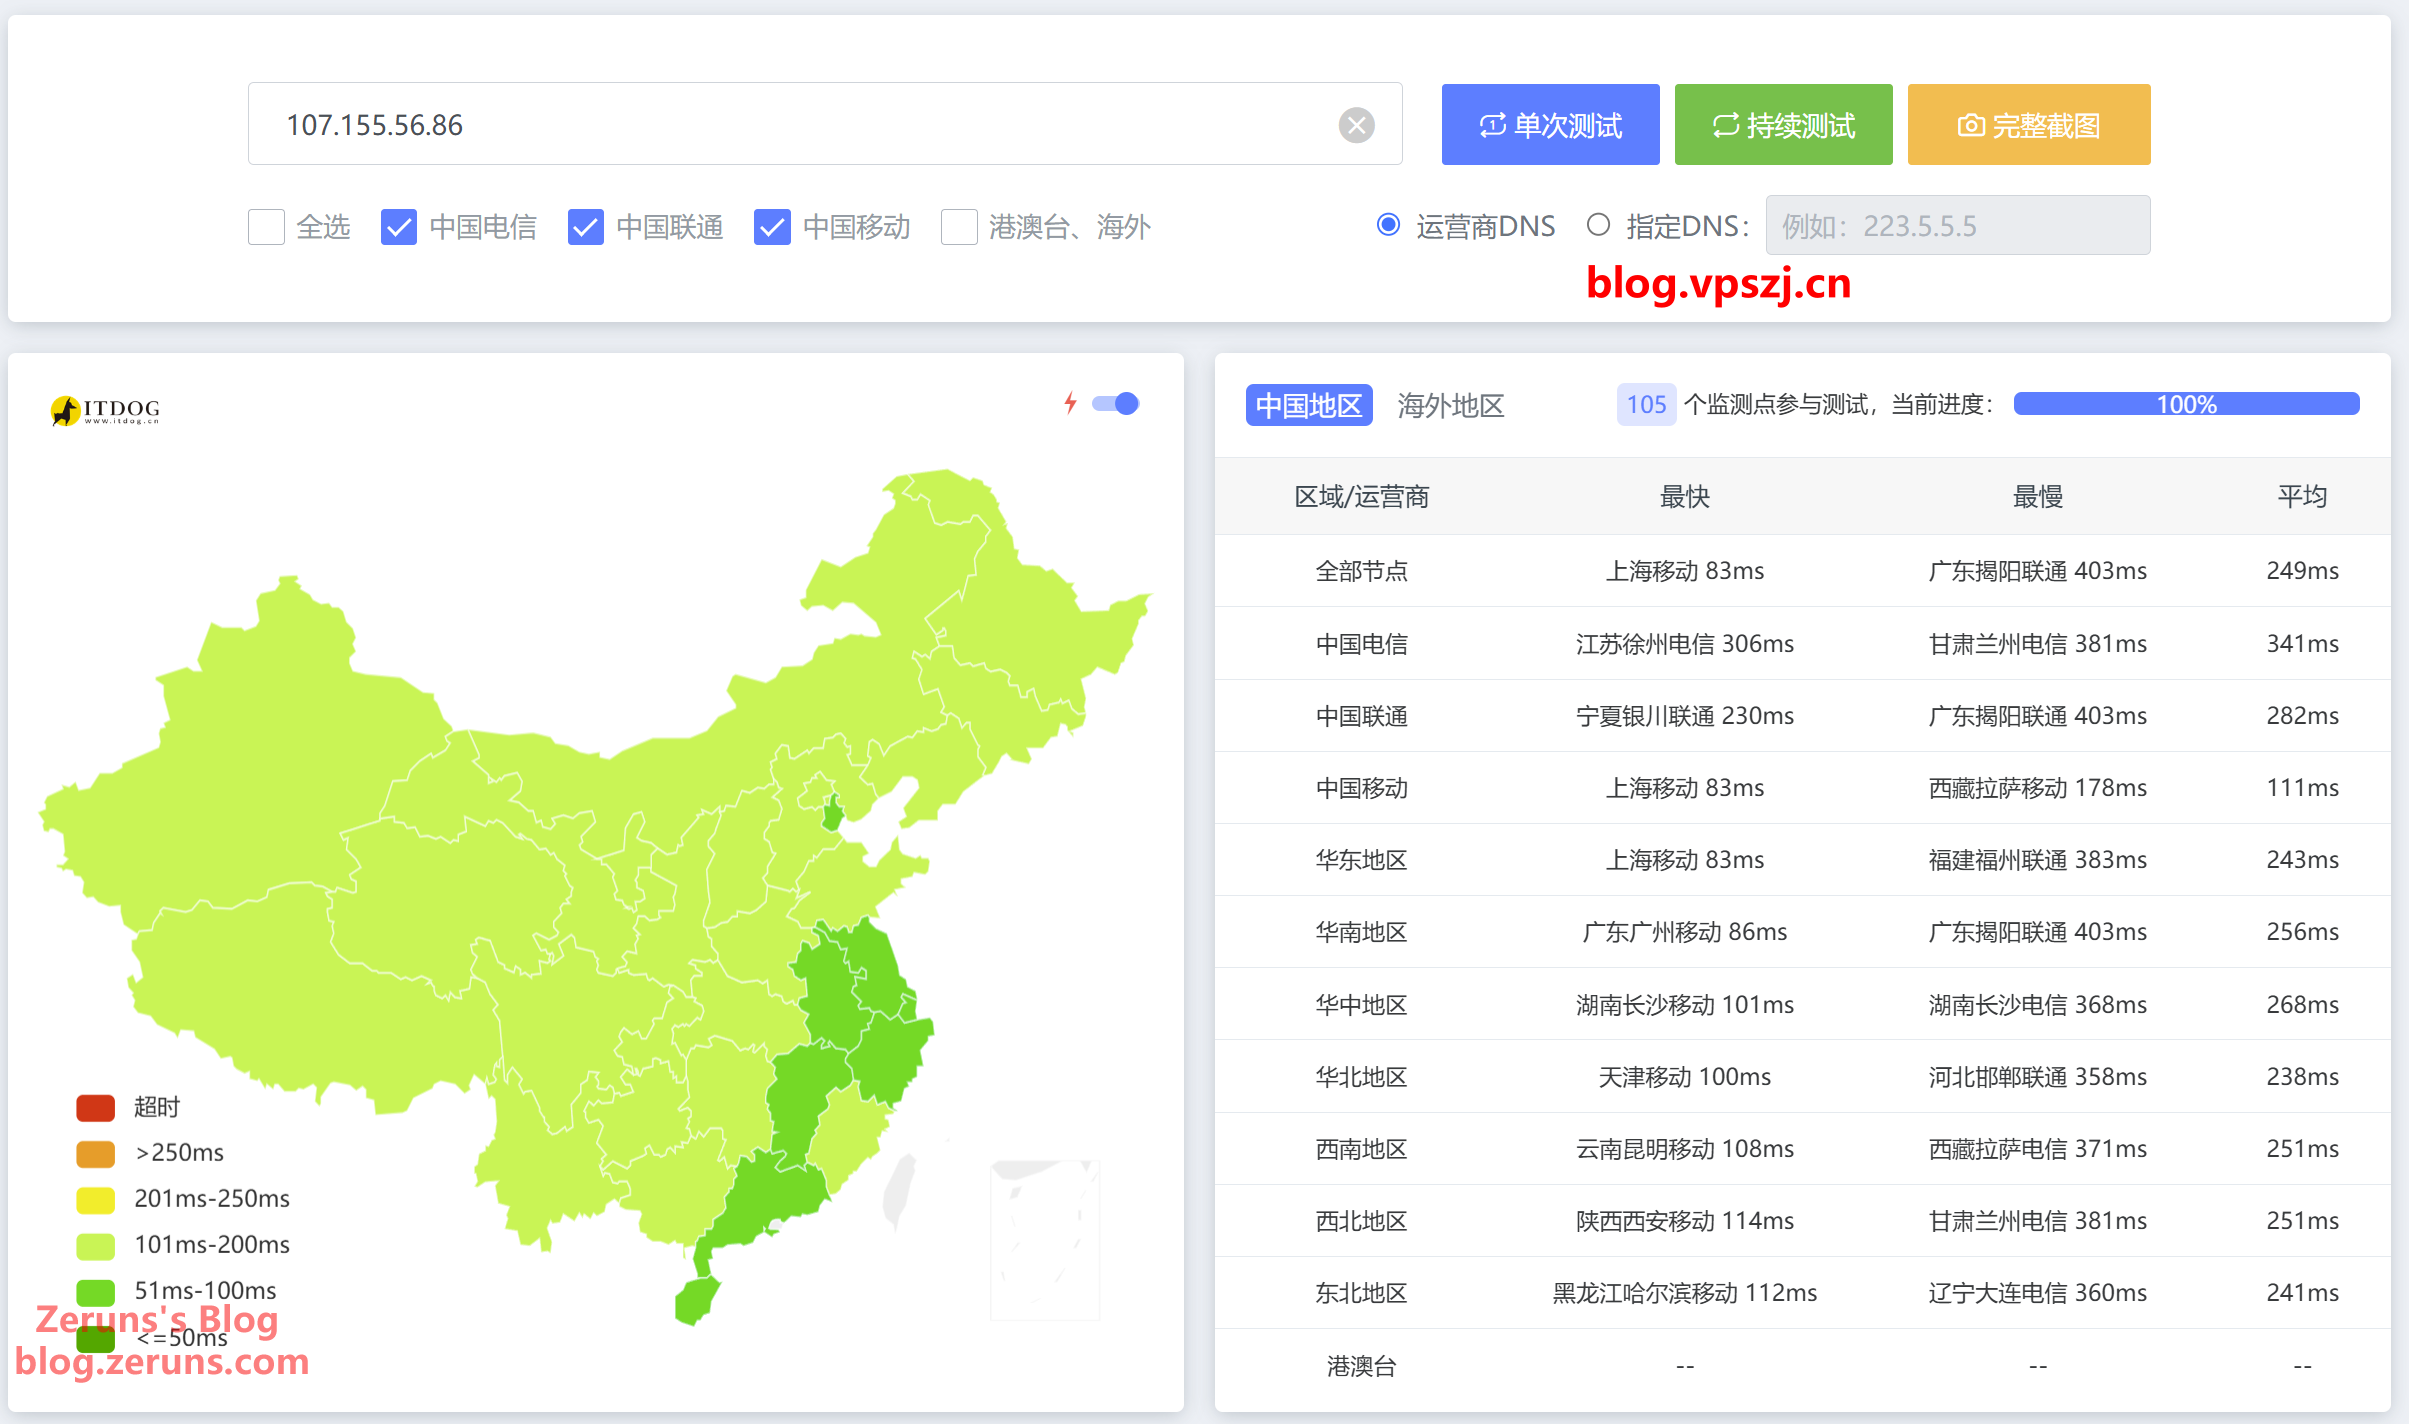
Task: Uncheck the 中国联通 checkbox
Action: [x=585, y=227]
